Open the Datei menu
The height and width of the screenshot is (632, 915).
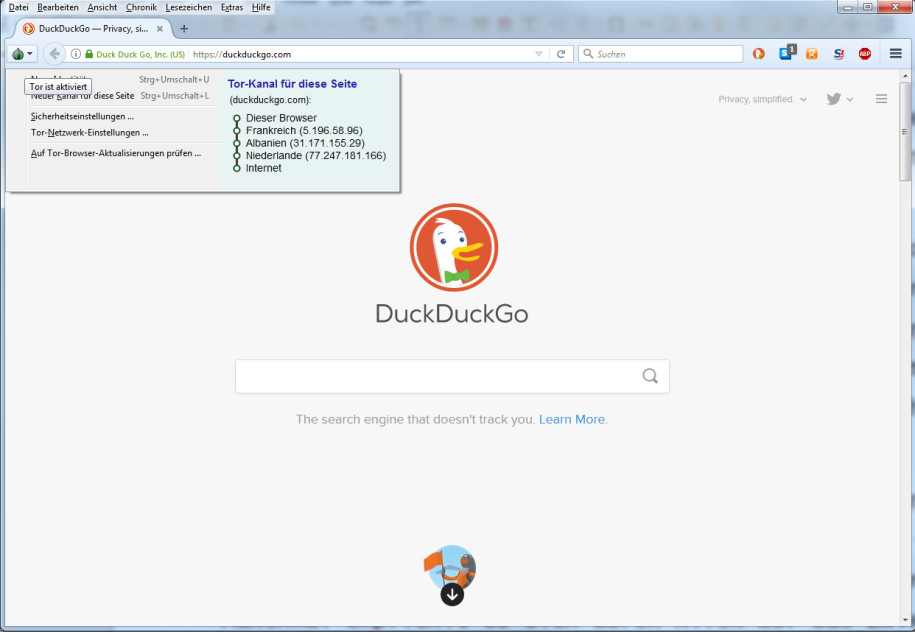18,8
